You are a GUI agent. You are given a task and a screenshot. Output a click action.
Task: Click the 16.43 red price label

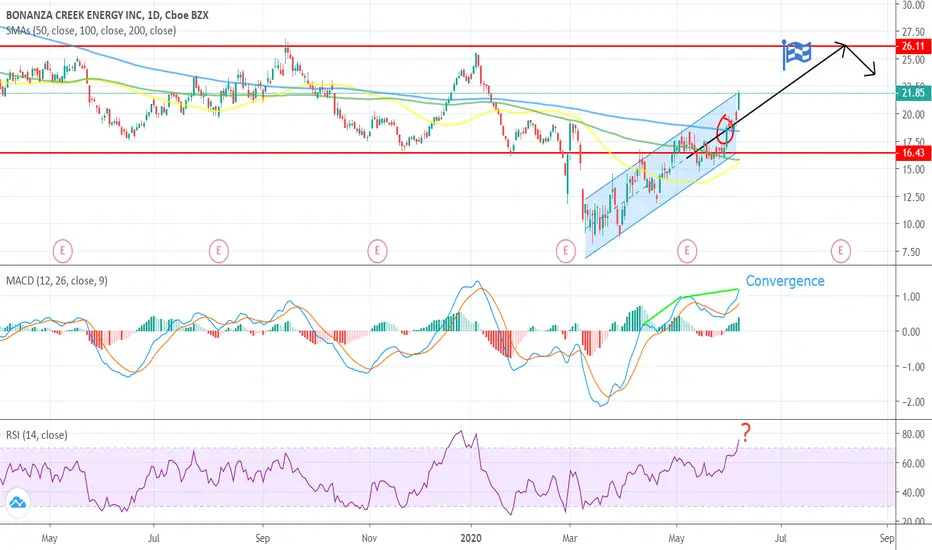(x=913, y=153)
